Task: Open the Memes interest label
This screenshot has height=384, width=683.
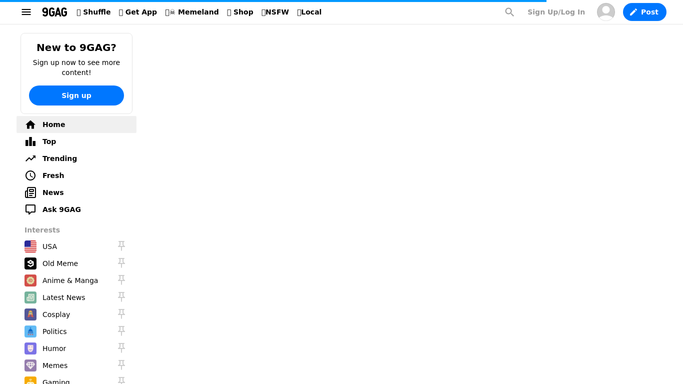Action: tap(55, 365)
